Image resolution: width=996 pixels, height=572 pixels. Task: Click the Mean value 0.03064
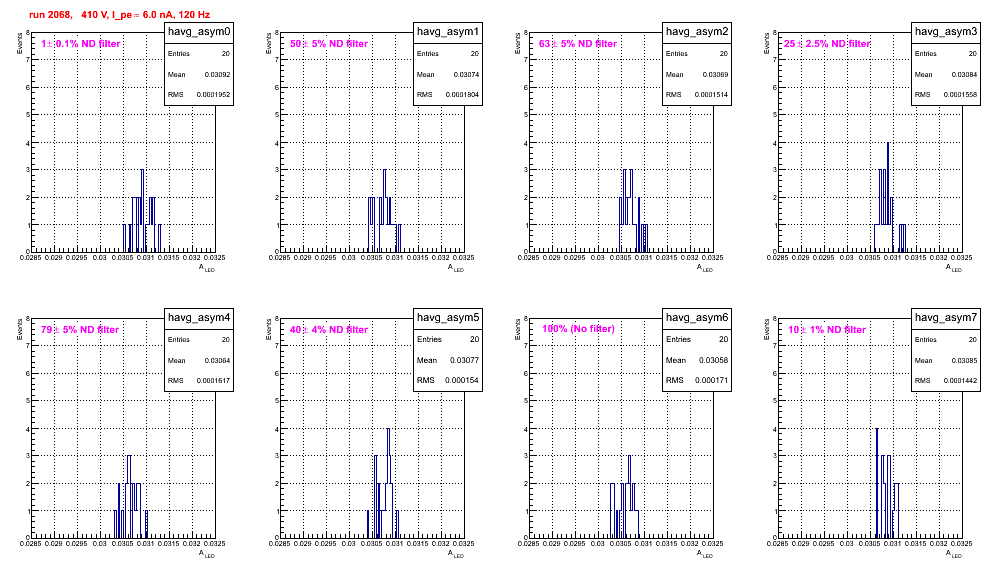point(217,360)
